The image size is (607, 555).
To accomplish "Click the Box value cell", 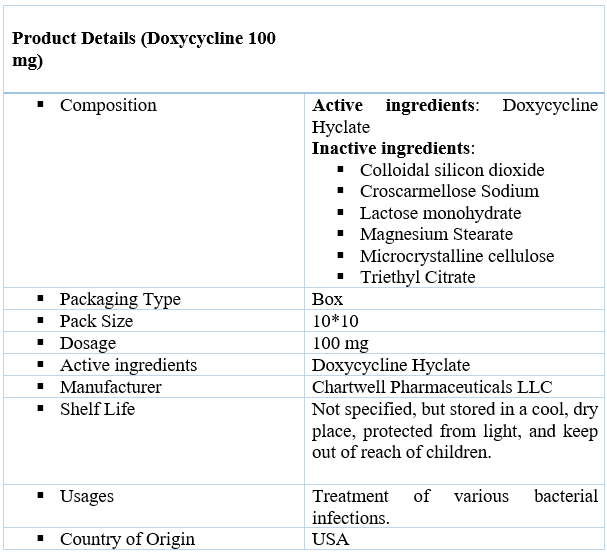I will coord(327,299).
